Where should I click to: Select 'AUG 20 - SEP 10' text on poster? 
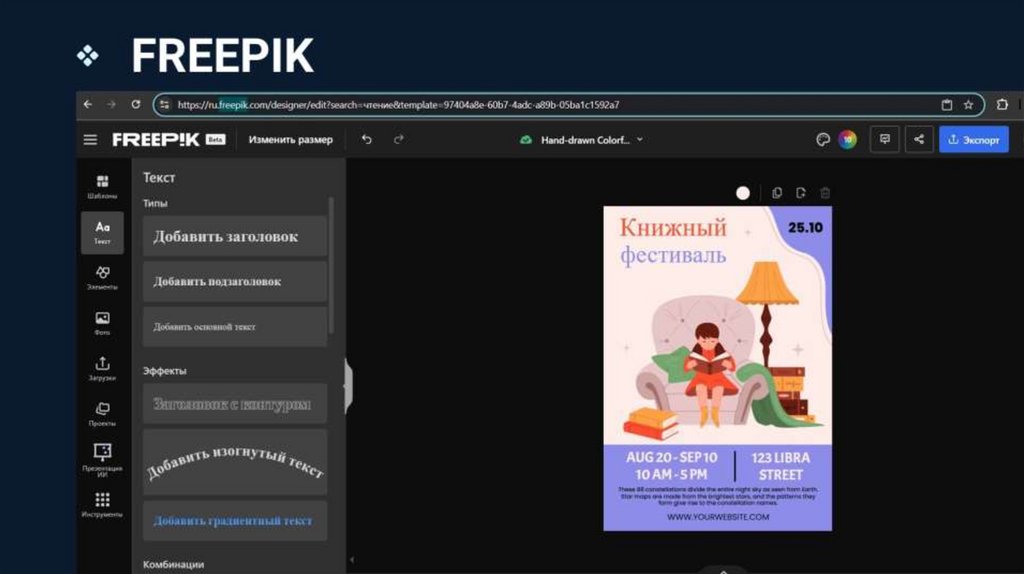(x=671, y=457)
